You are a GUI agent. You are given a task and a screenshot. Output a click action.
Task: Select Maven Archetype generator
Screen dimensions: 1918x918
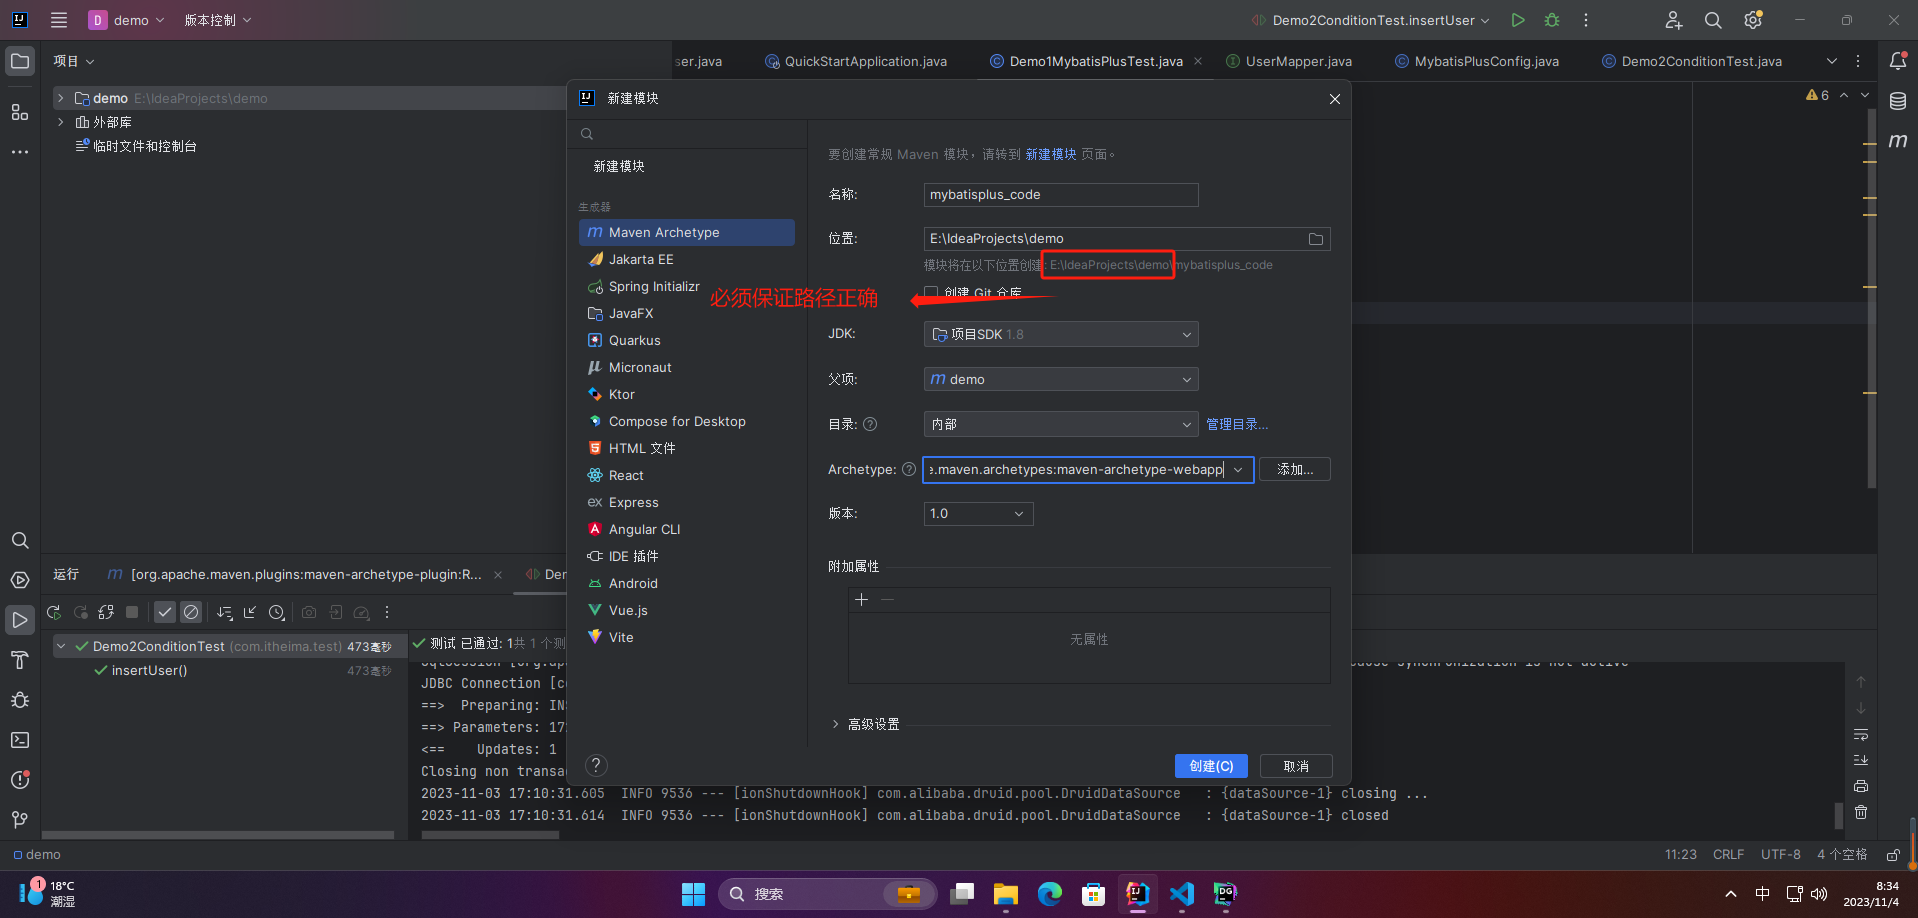[x=687, y=232]
